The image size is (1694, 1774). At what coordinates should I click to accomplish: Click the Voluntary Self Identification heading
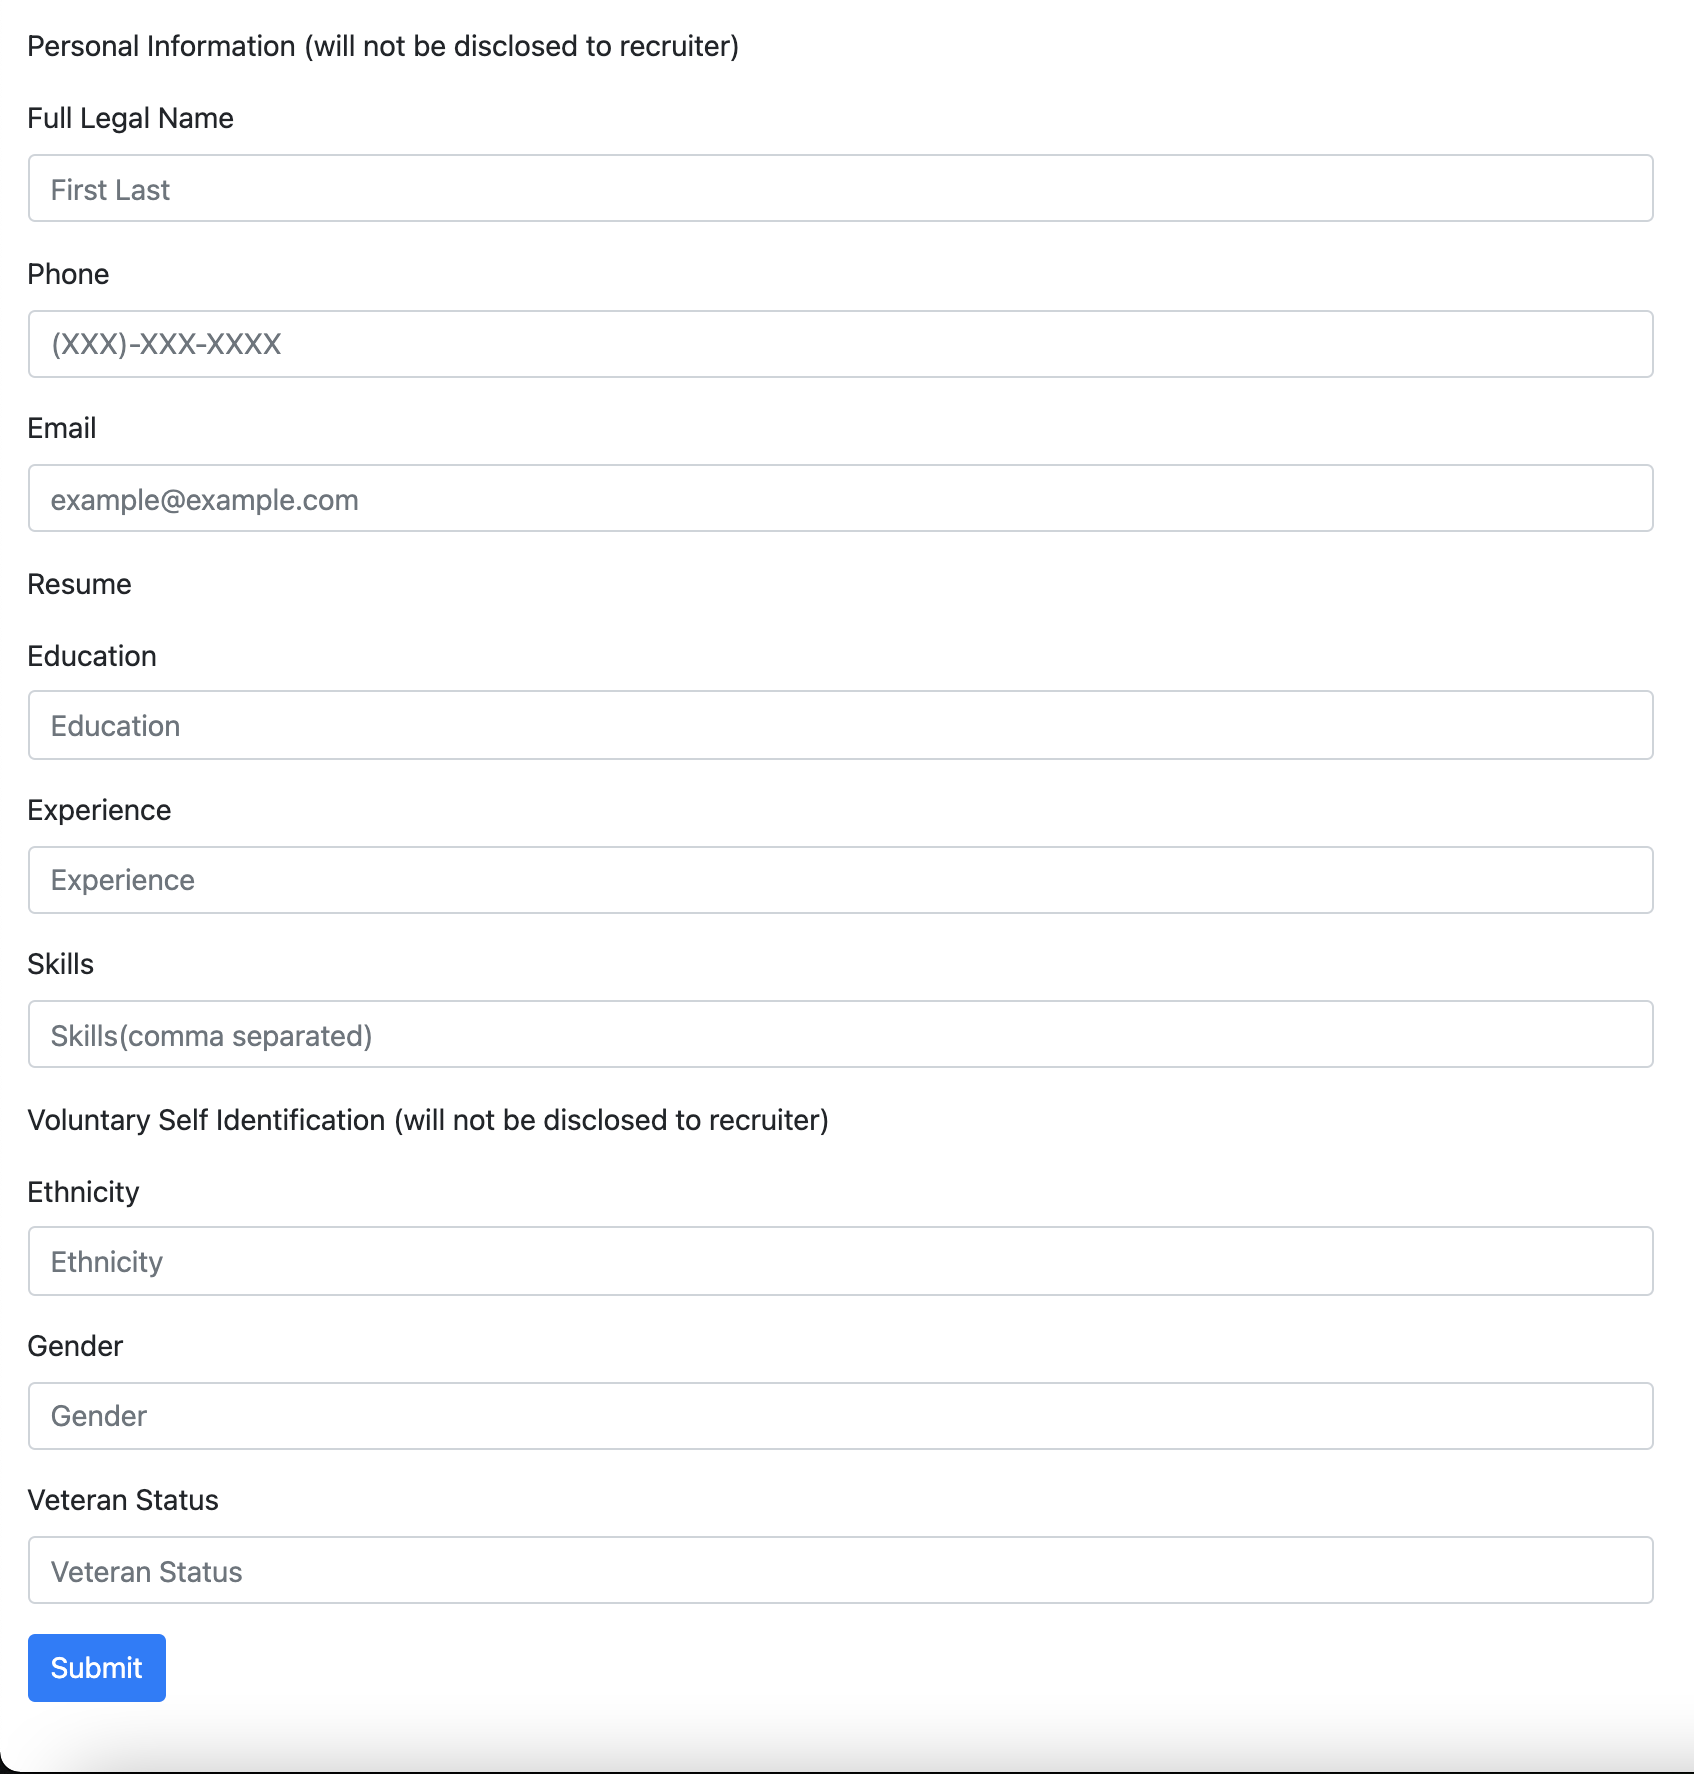pyautogui.click(x=428, y=1120)
